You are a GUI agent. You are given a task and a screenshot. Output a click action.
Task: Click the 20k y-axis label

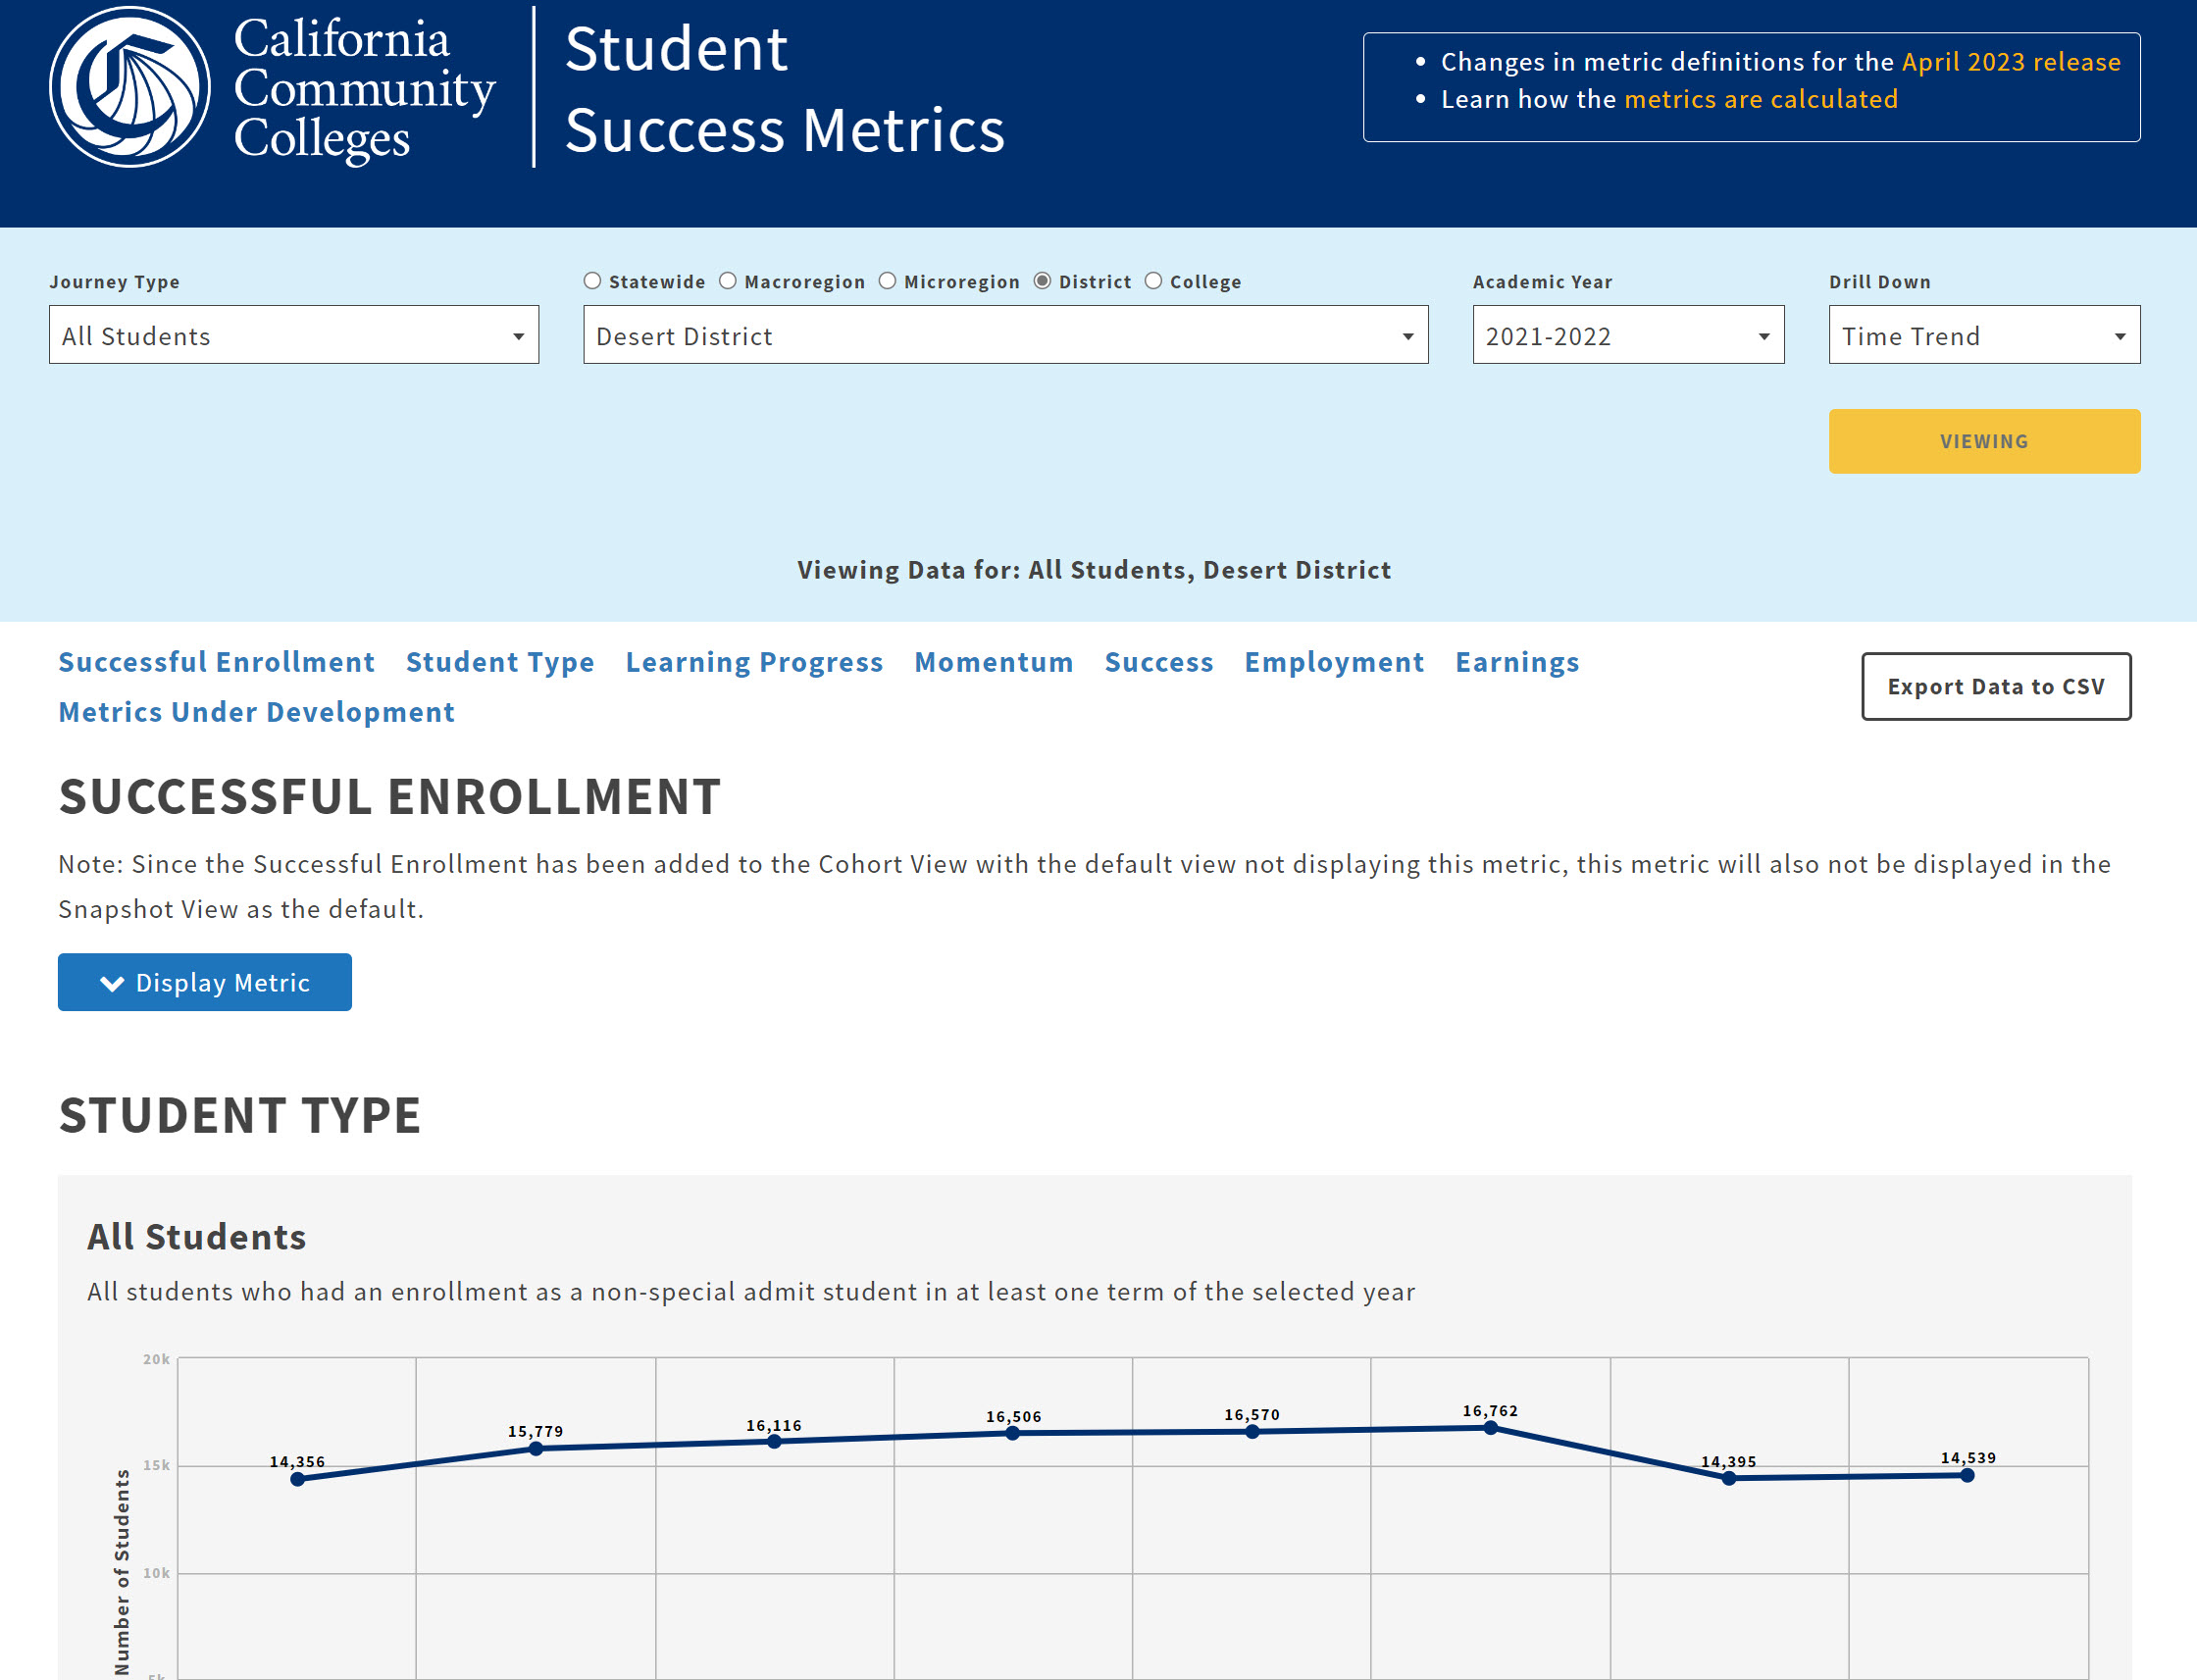tap(156, 1359)
